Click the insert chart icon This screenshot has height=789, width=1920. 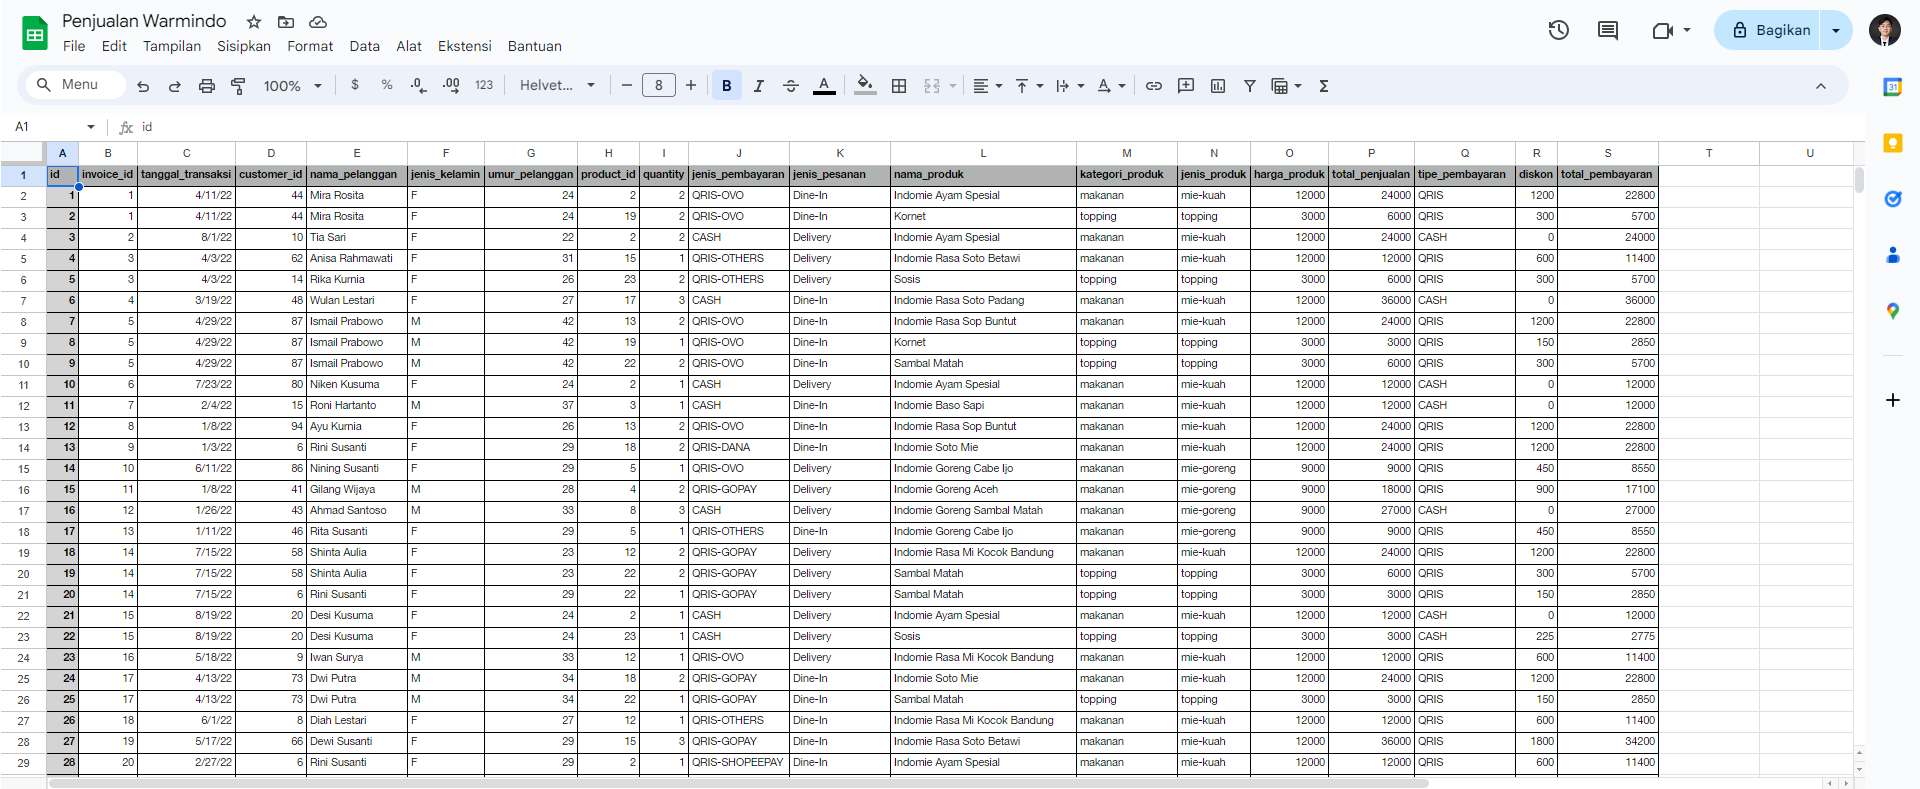(1218, 86)
